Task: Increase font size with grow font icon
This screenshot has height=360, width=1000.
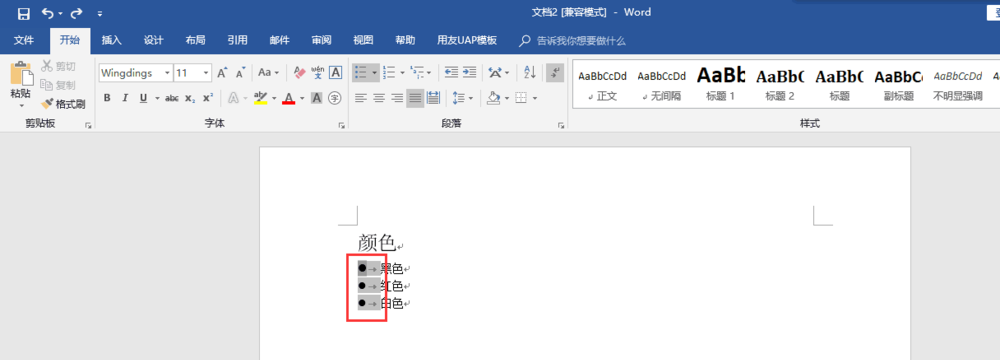Action: pos(222,73)
